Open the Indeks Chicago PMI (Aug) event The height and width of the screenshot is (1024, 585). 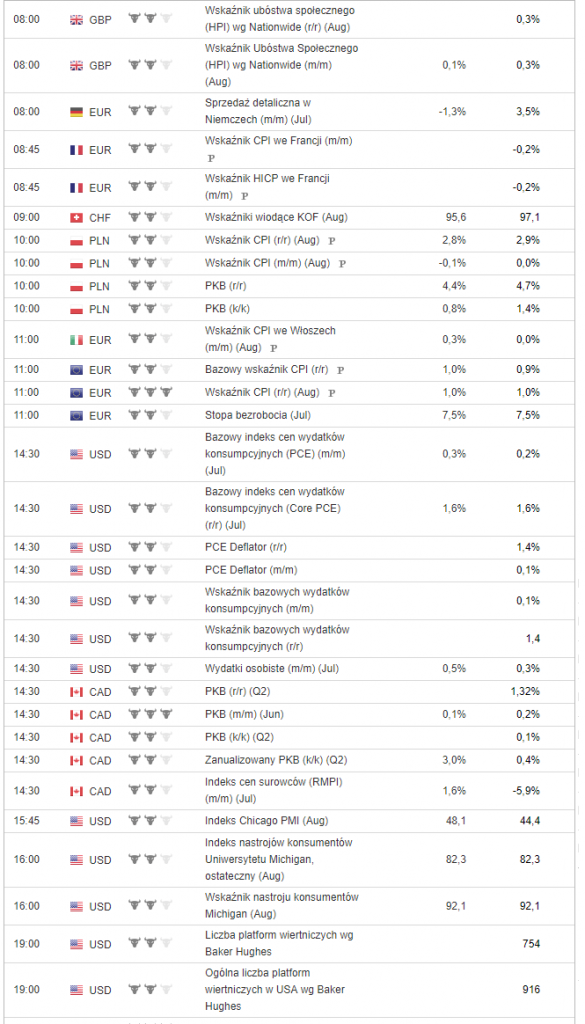tap(266, 820)
